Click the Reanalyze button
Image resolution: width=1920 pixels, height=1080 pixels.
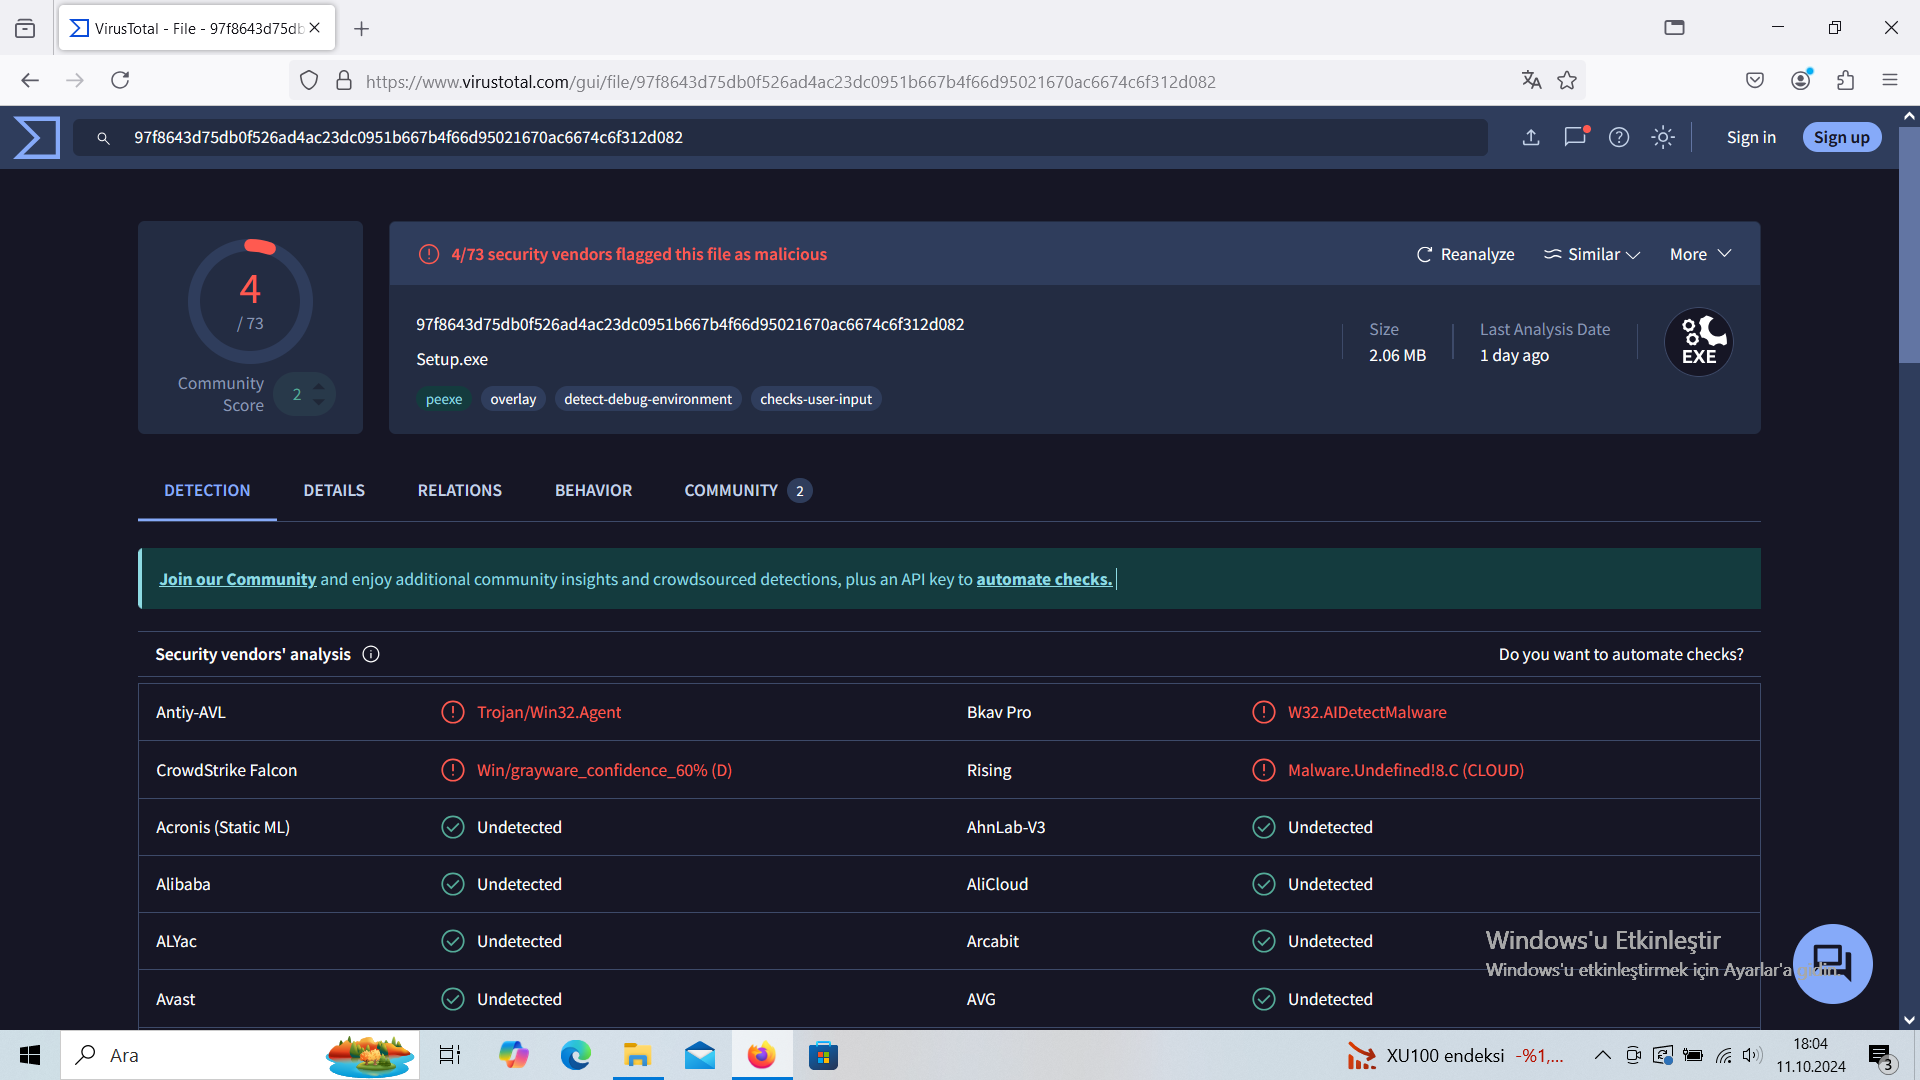click(1465, 254)
